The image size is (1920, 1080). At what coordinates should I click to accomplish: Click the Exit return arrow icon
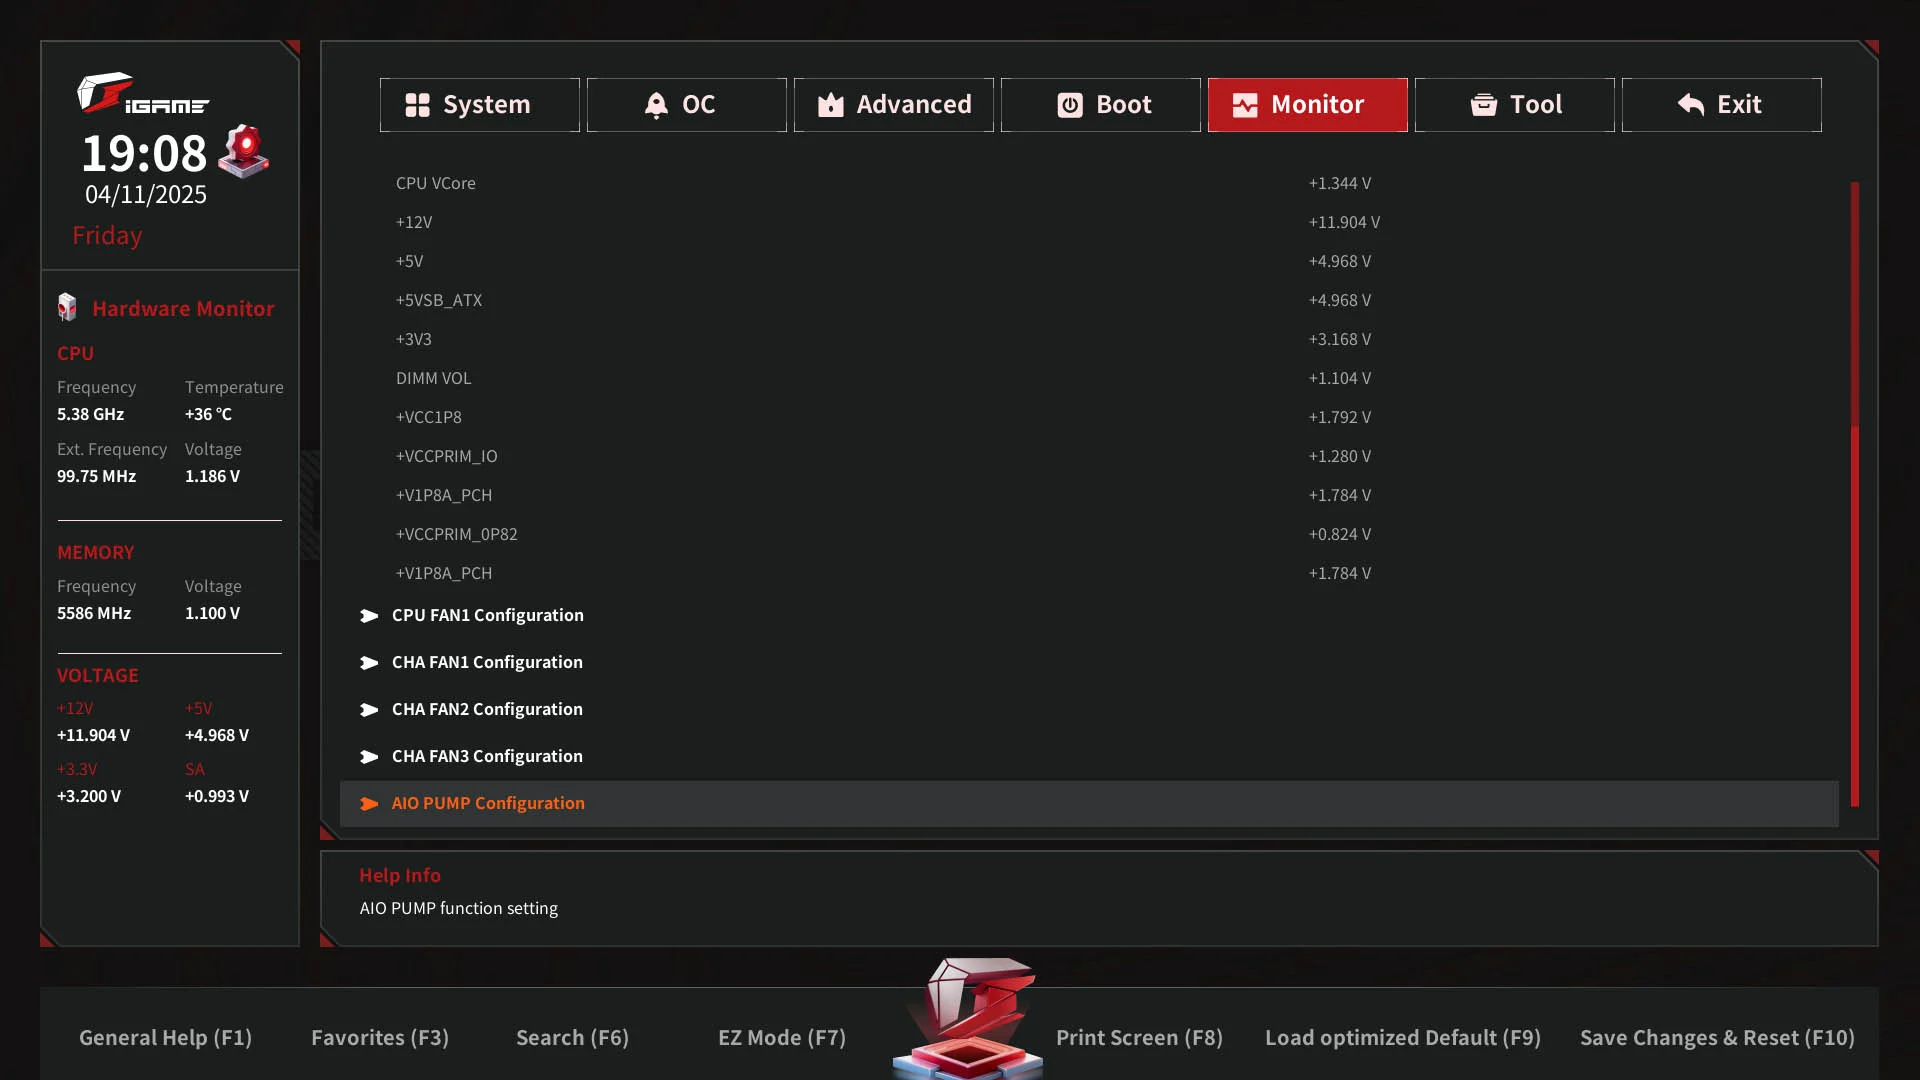[1691, 105]
